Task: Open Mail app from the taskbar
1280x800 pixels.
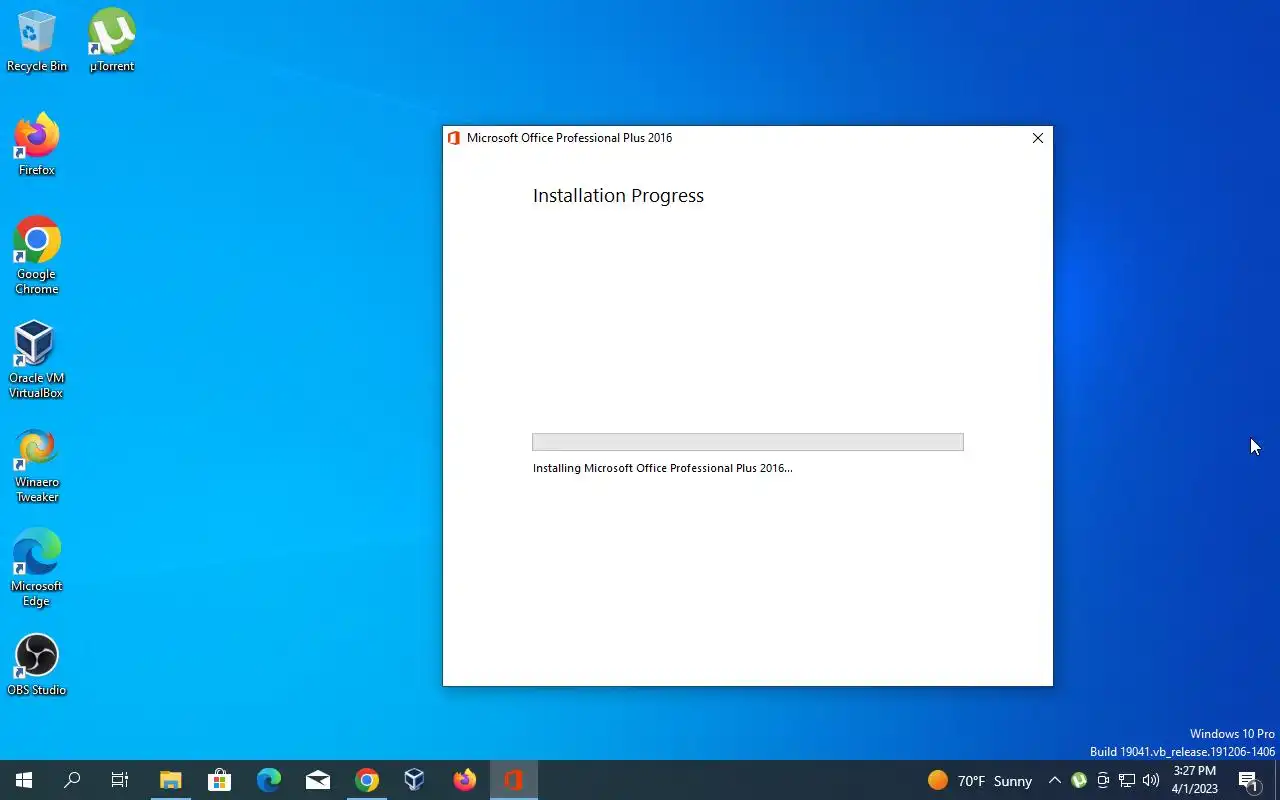Action: (x=318, y=780)
